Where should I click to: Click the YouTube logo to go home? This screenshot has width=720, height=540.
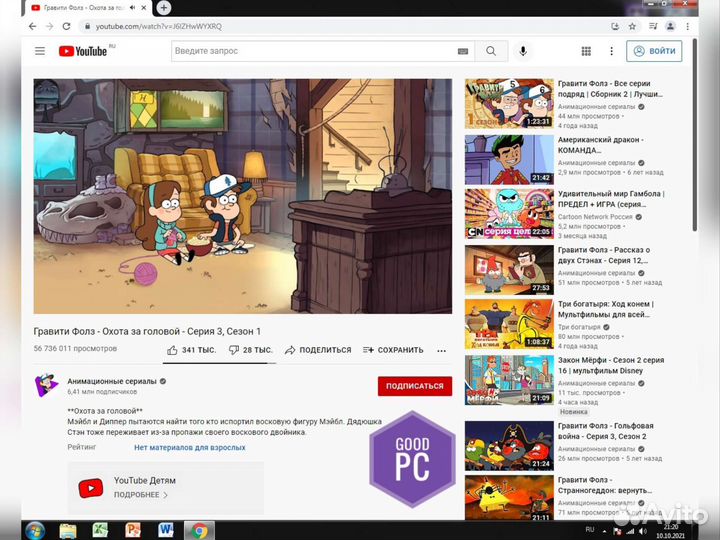pyautogui.click(x=84, y=51)
